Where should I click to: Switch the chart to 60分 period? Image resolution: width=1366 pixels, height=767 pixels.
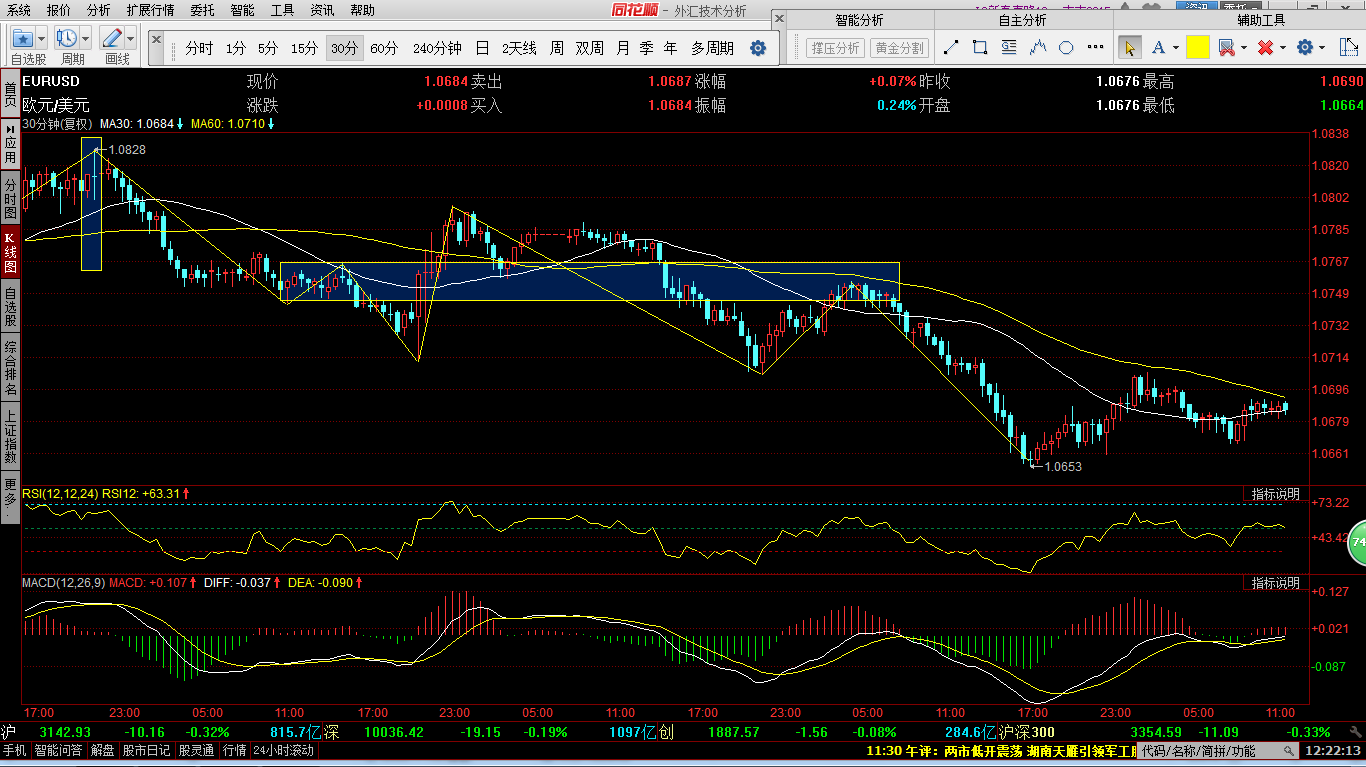coord(384,48)
